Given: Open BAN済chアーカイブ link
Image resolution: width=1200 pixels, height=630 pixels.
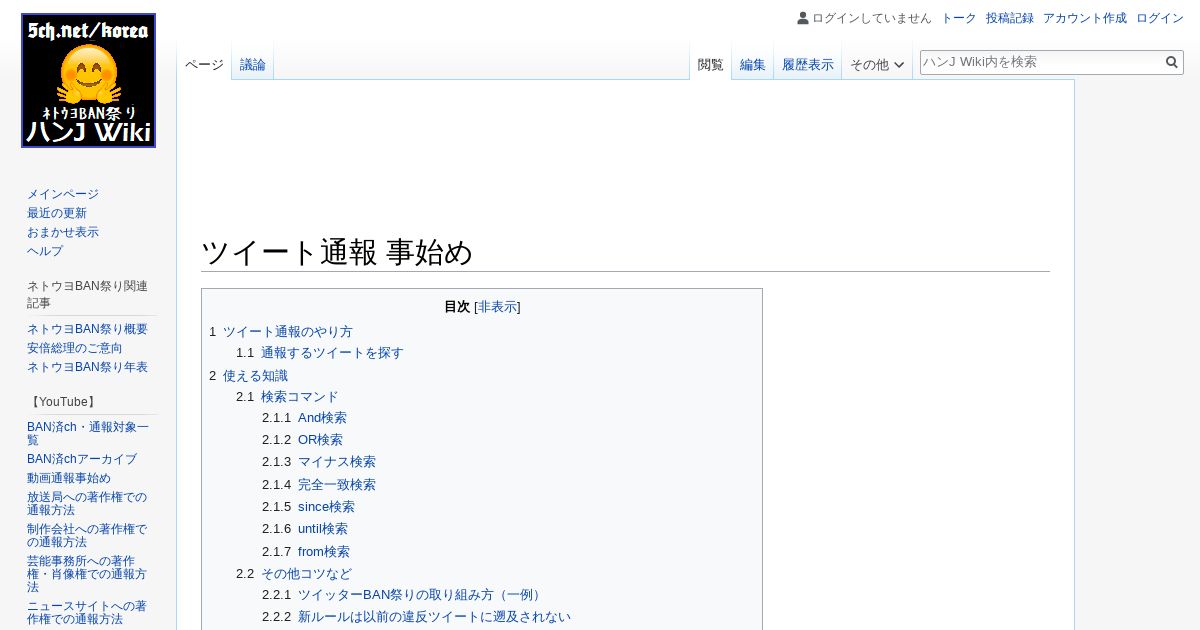Looking at the screenshot, I should click(82, 459).
